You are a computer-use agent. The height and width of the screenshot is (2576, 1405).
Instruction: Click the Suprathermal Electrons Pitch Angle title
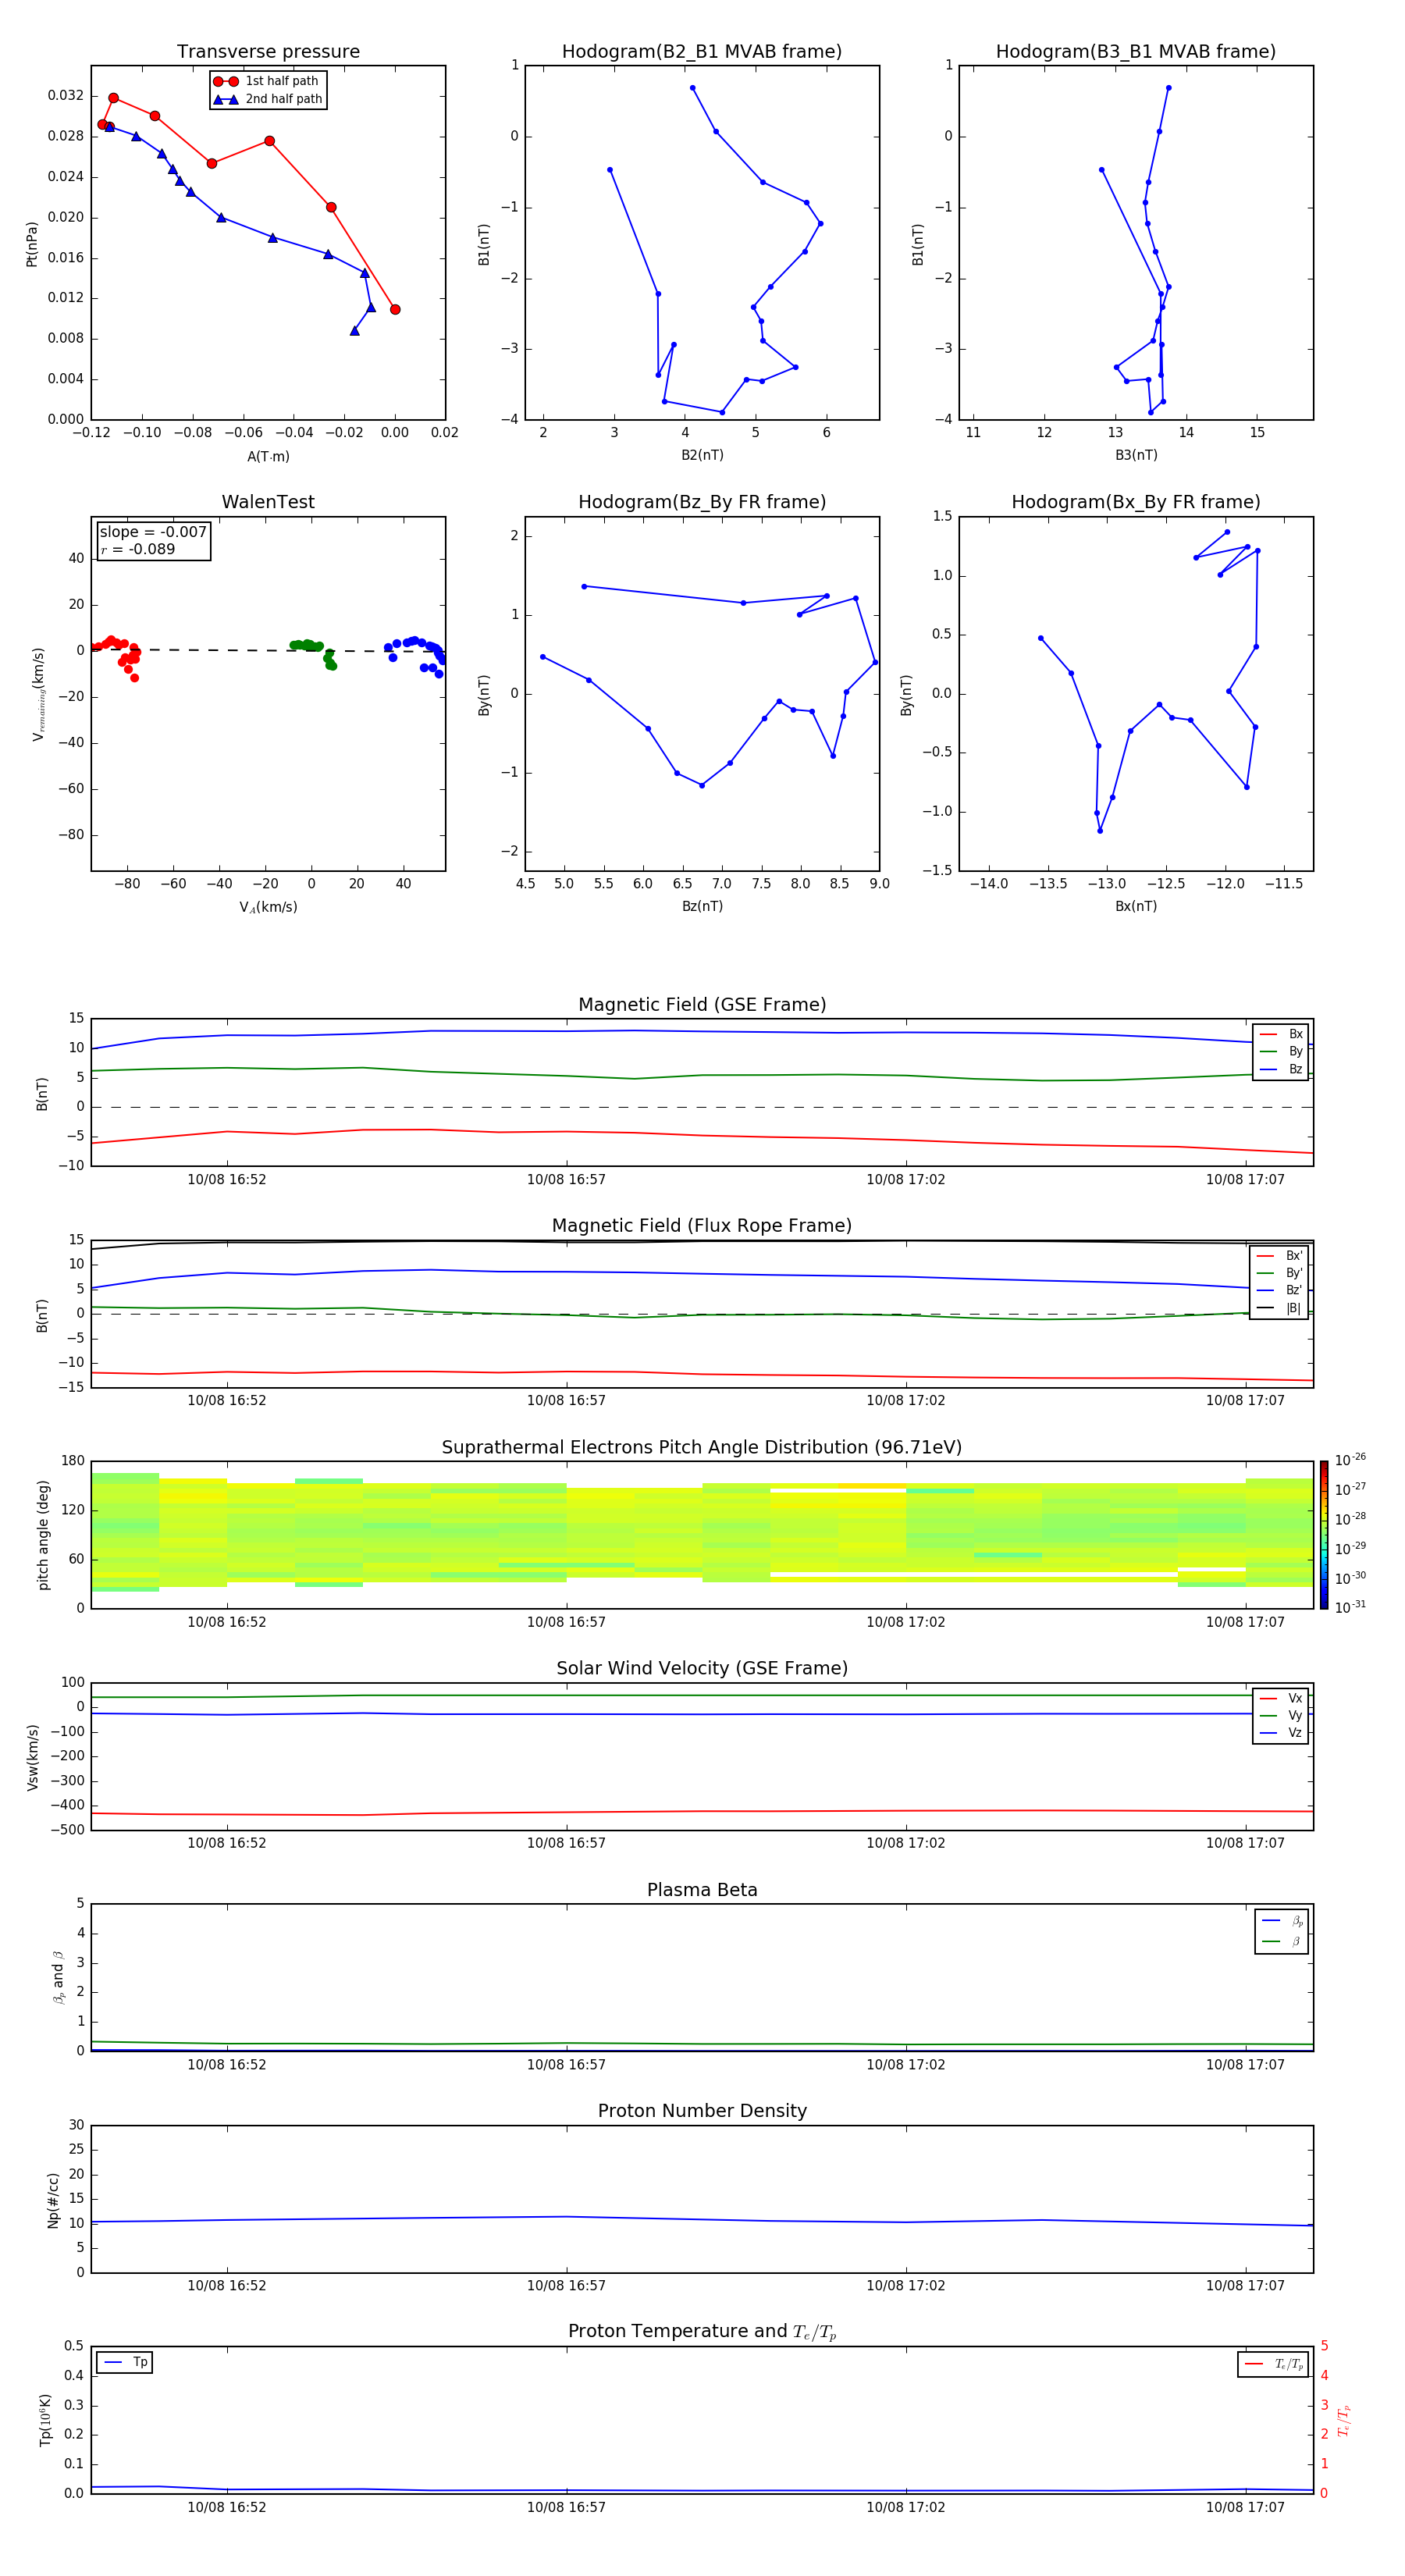click(702, 1448)
